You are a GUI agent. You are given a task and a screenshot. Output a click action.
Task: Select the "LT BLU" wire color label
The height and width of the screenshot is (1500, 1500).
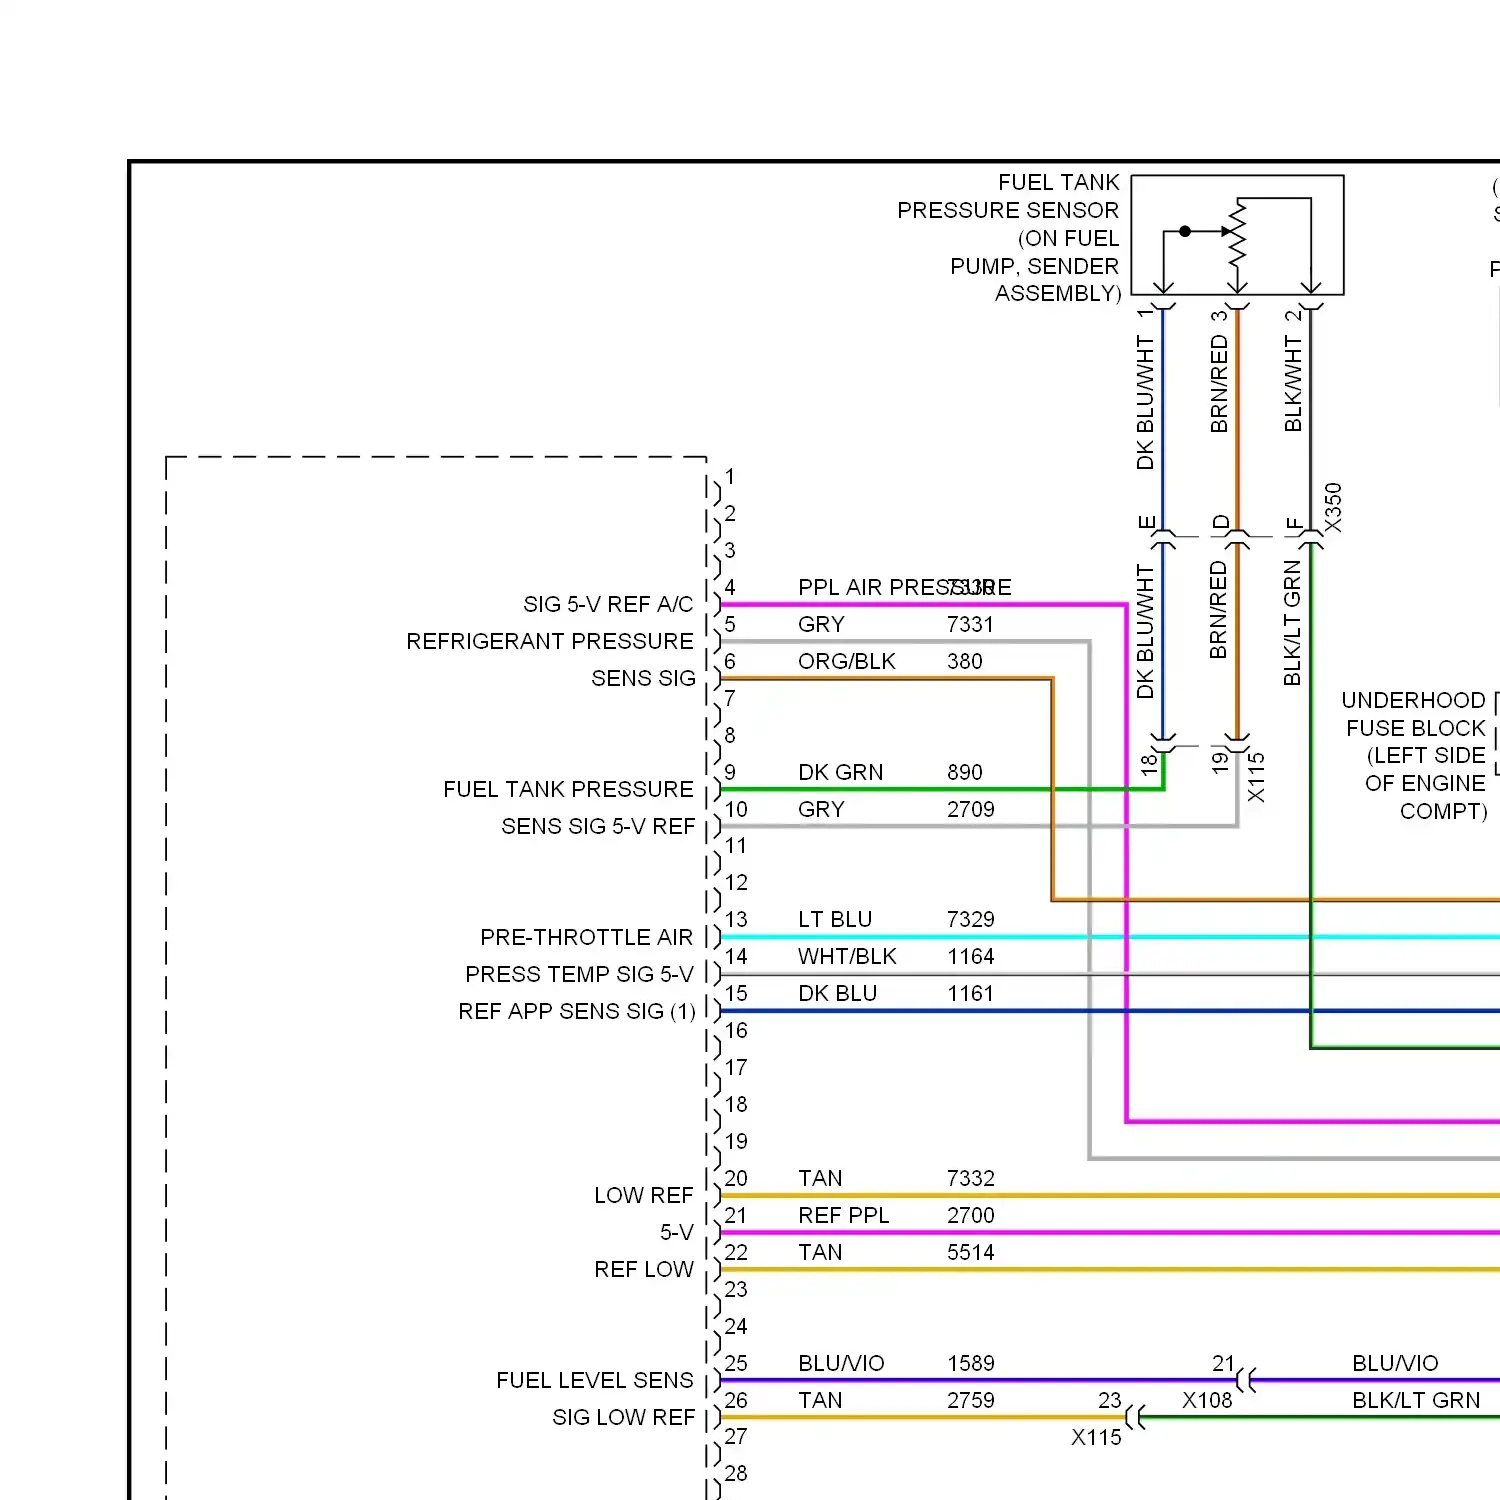click(x=835, y=919)
